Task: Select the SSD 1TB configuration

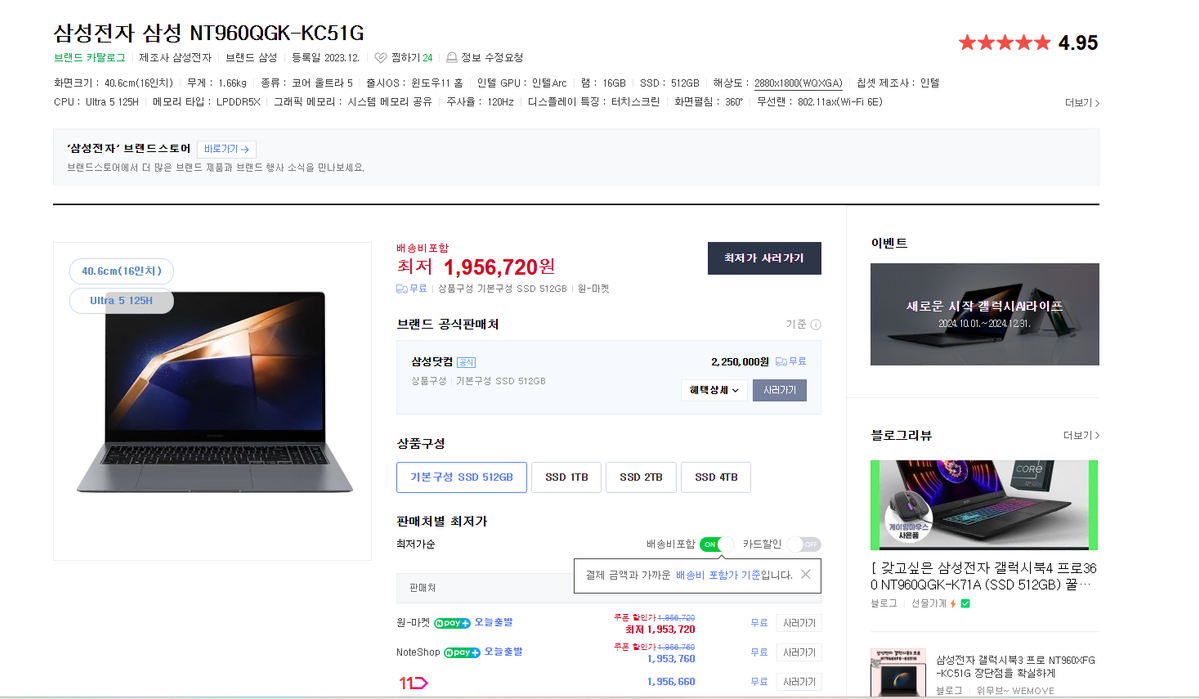Action: pyautogui.click(x=567, y=477)
